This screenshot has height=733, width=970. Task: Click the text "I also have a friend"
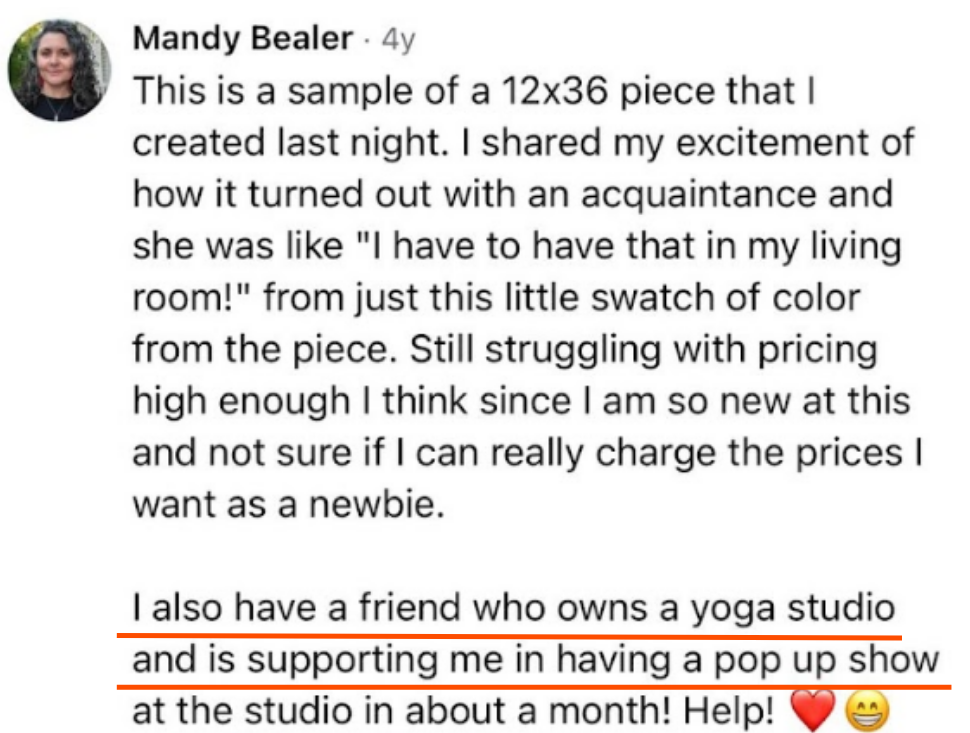[297, 607]
